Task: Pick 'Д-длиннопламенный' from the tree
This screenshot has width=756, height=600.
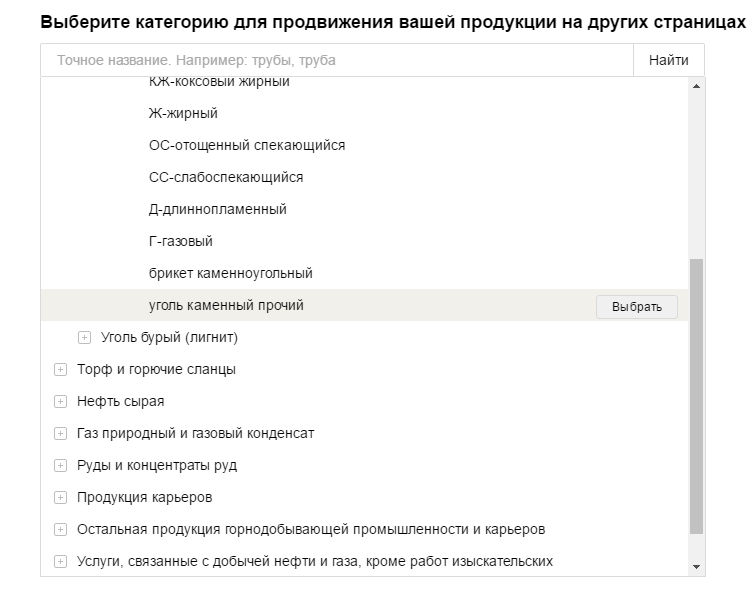Action: (218, 209)
